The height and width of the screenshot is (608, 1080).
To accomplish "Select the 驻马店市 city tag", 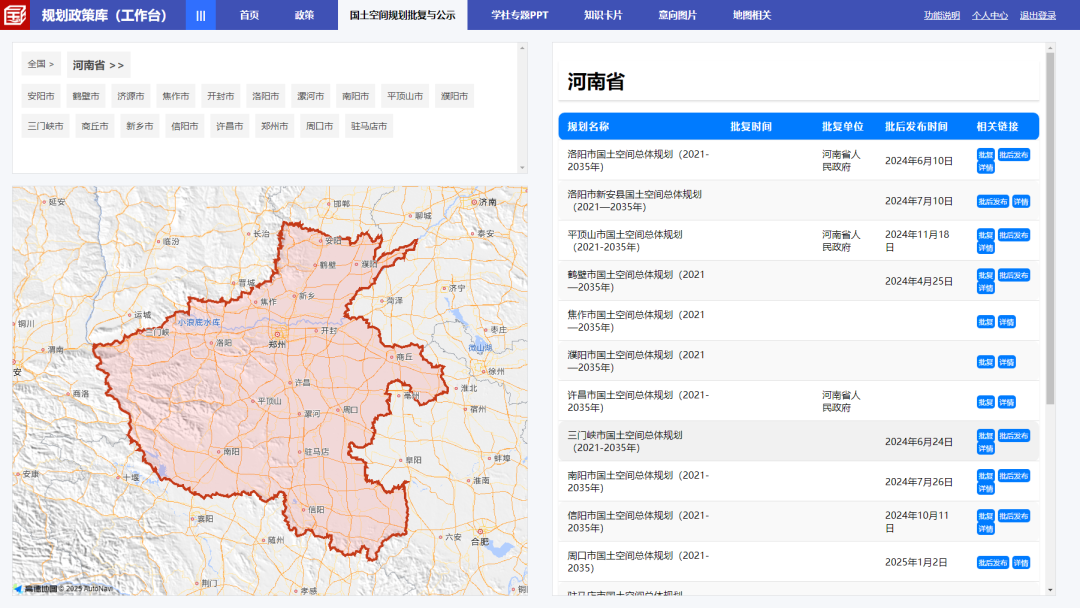I will [x=369, y=126].
